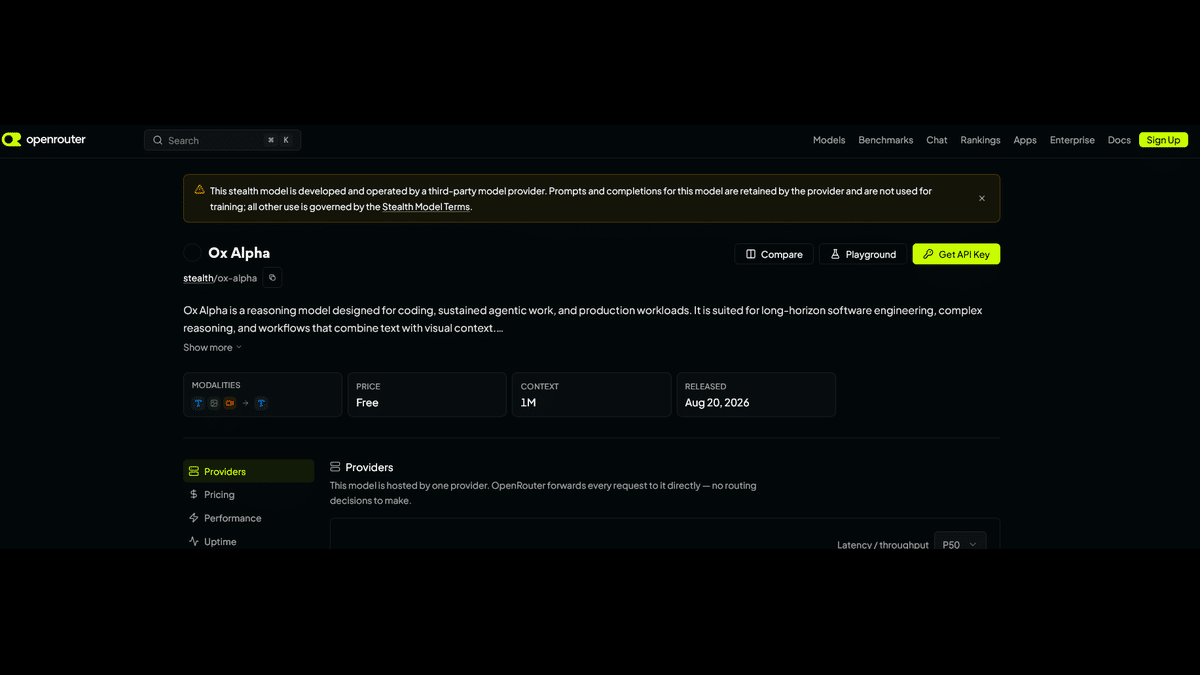Open the Playground
Image resolution: width=1200 pixels, height=675 pixels.
tap(863, 254)
